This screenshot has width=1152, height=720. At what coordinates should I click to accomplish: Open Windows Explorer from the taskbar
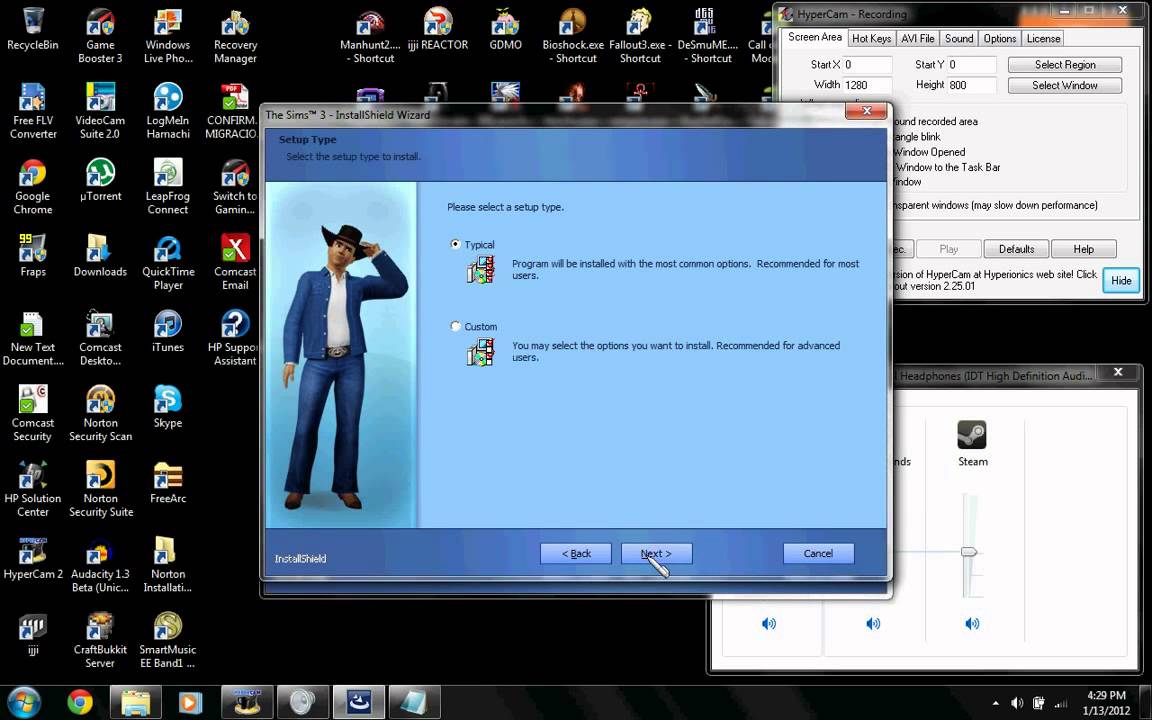(x=135, y=702)
